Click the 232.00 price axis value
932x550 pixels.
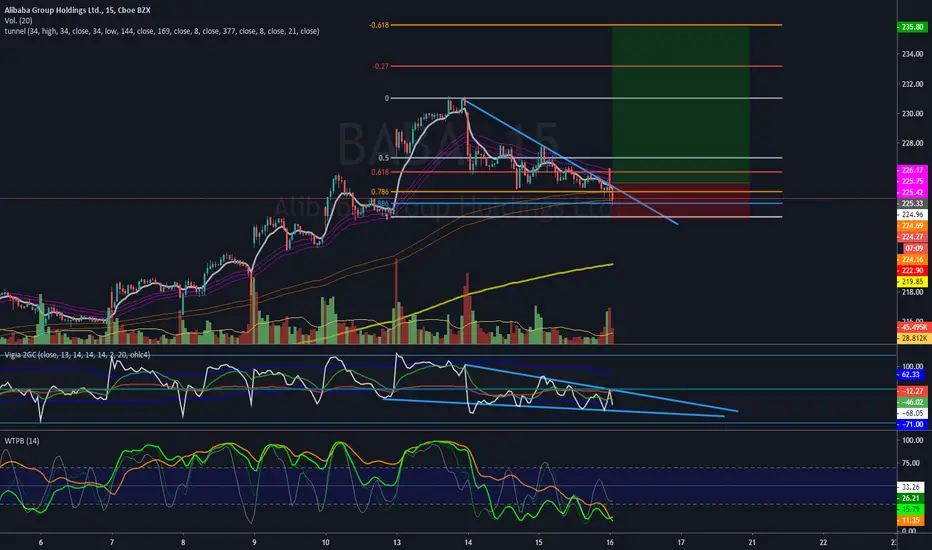(x=912, y=84)
